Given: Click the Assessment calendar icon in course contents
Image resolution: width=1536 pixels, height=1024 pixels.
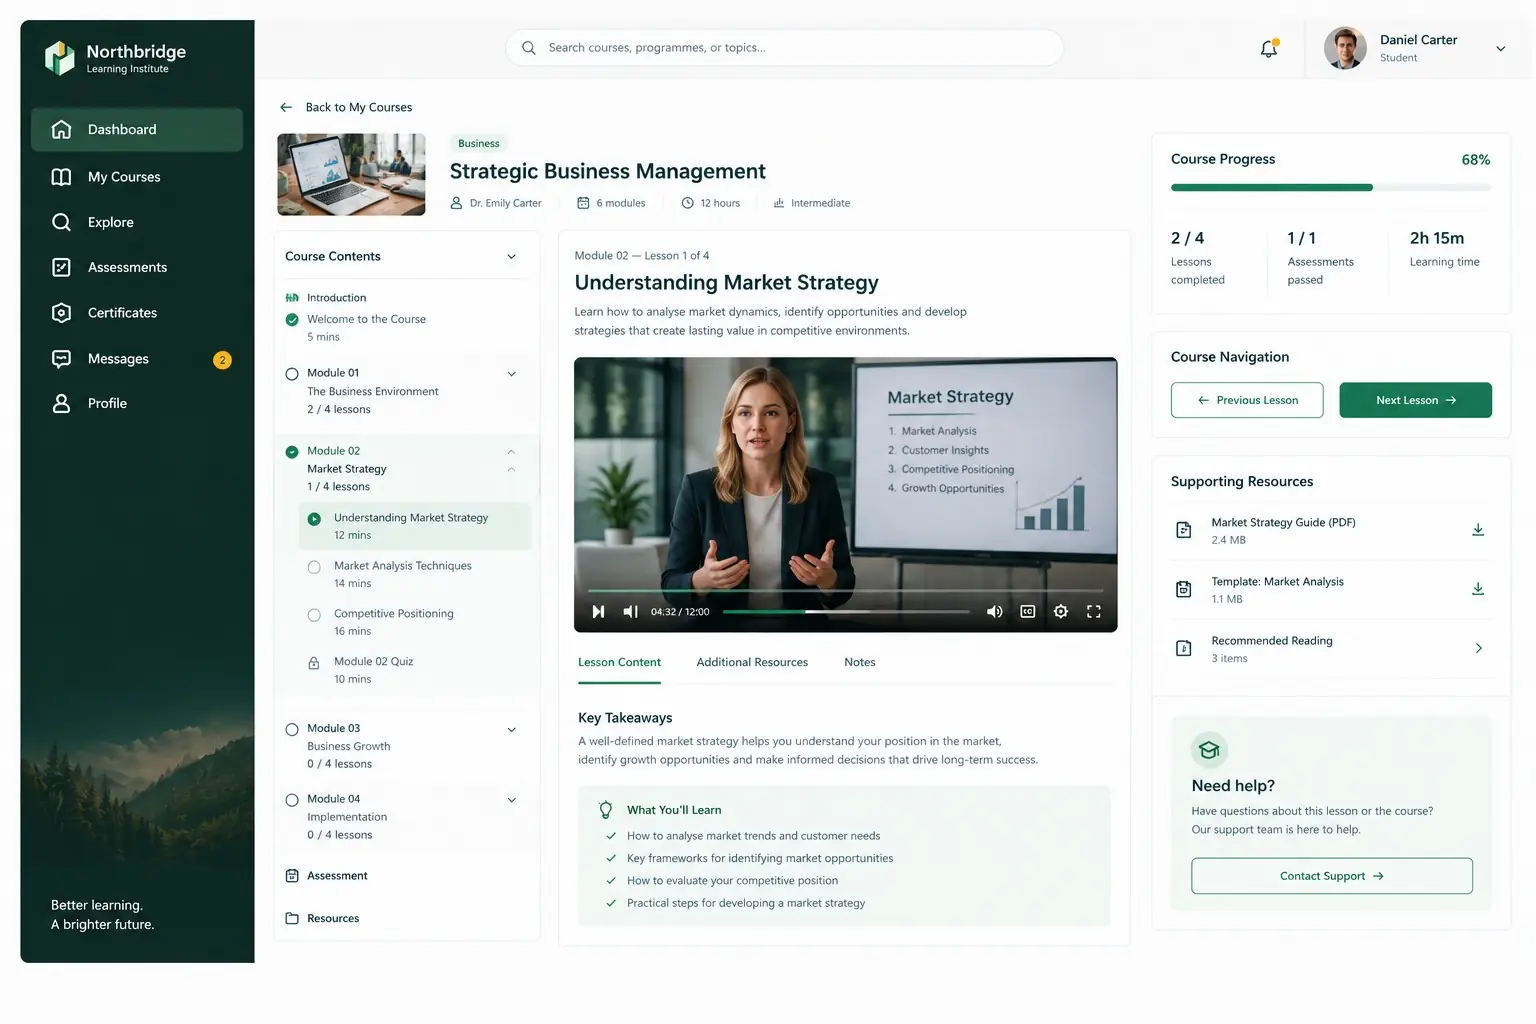Looking at the screenshot, I should click(x=292, y=876).
